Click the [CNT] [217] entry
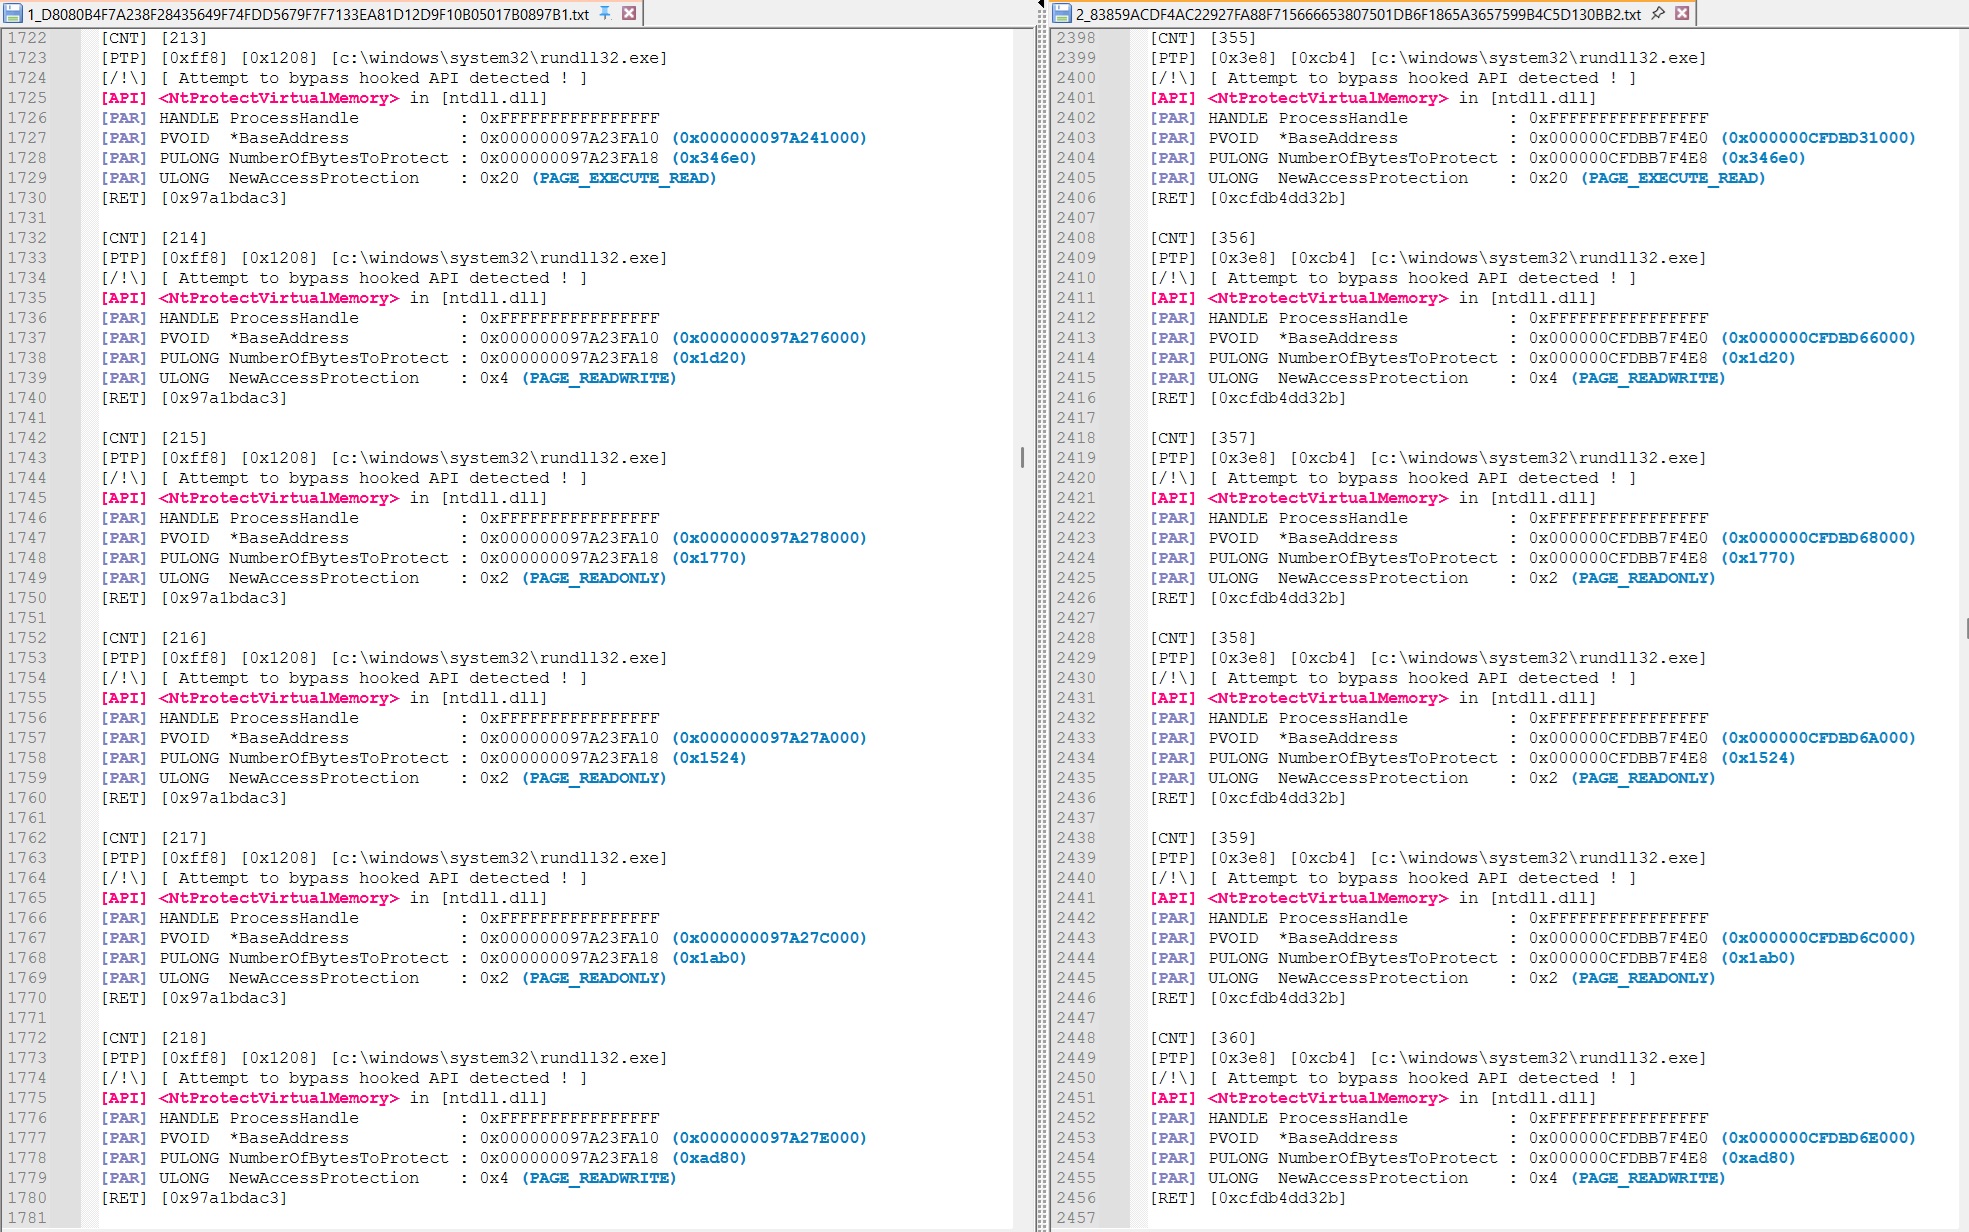 pyautogui.click(x=154, y=838)
